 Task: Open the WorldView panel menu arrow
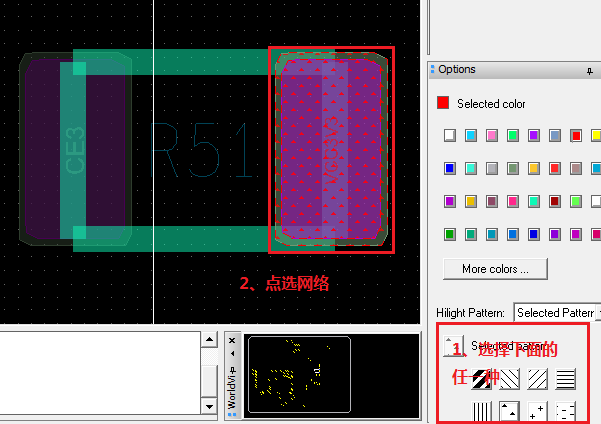(x=233, y=353)
